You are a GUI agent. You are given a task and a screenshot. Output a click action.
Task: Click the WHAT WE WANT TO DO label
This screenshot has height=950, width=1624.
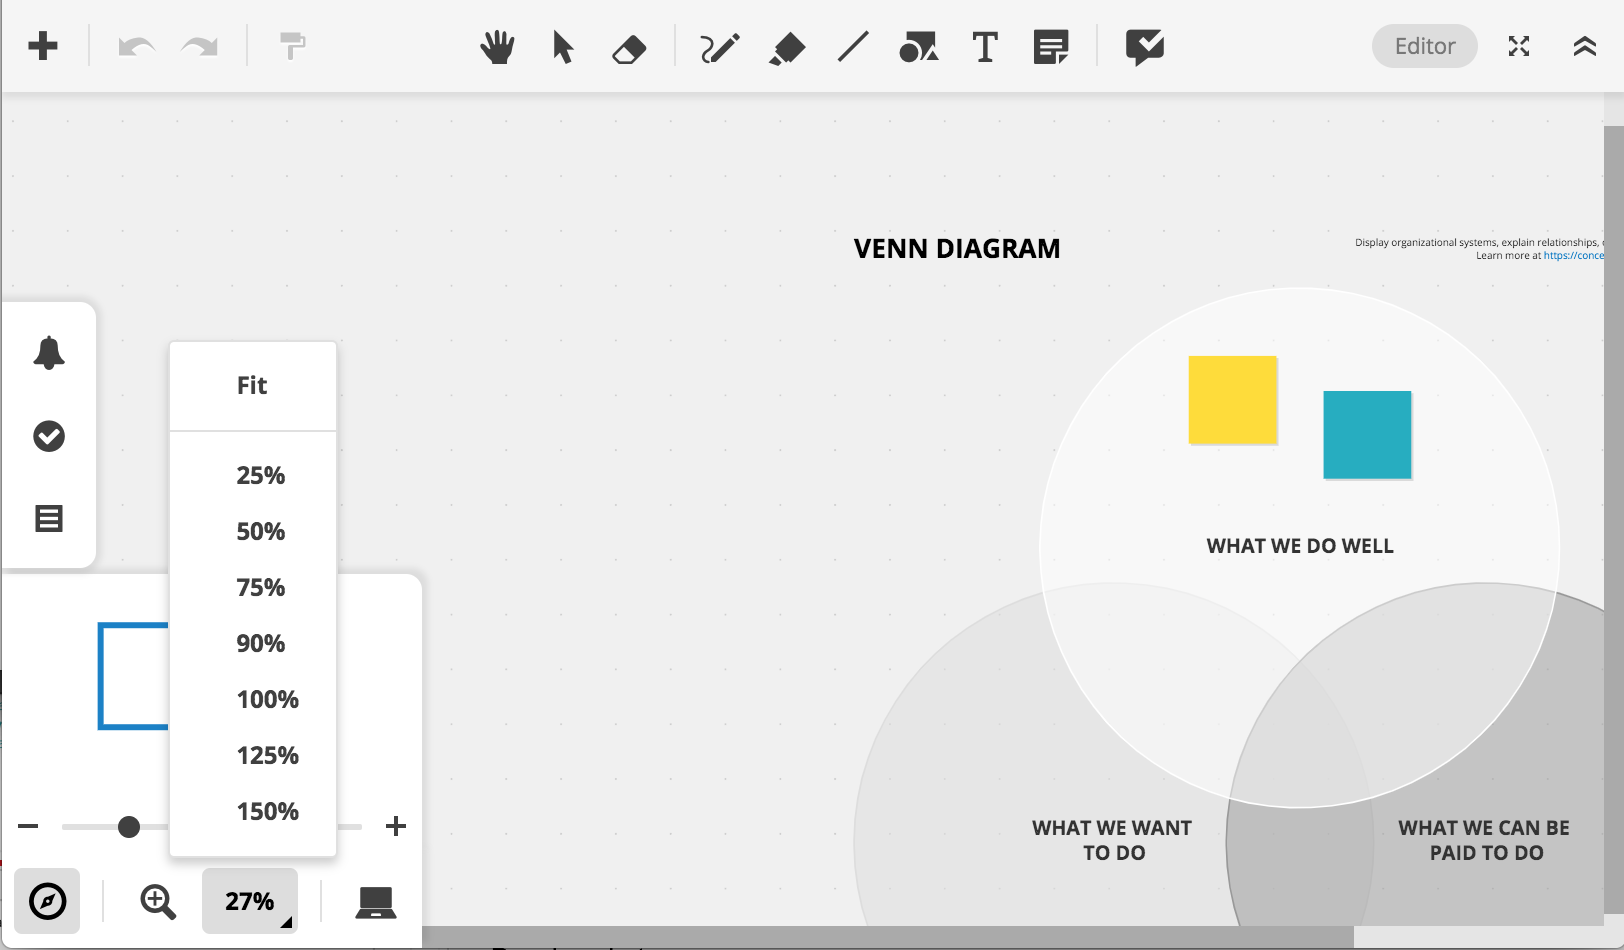tap(1113, 840)
